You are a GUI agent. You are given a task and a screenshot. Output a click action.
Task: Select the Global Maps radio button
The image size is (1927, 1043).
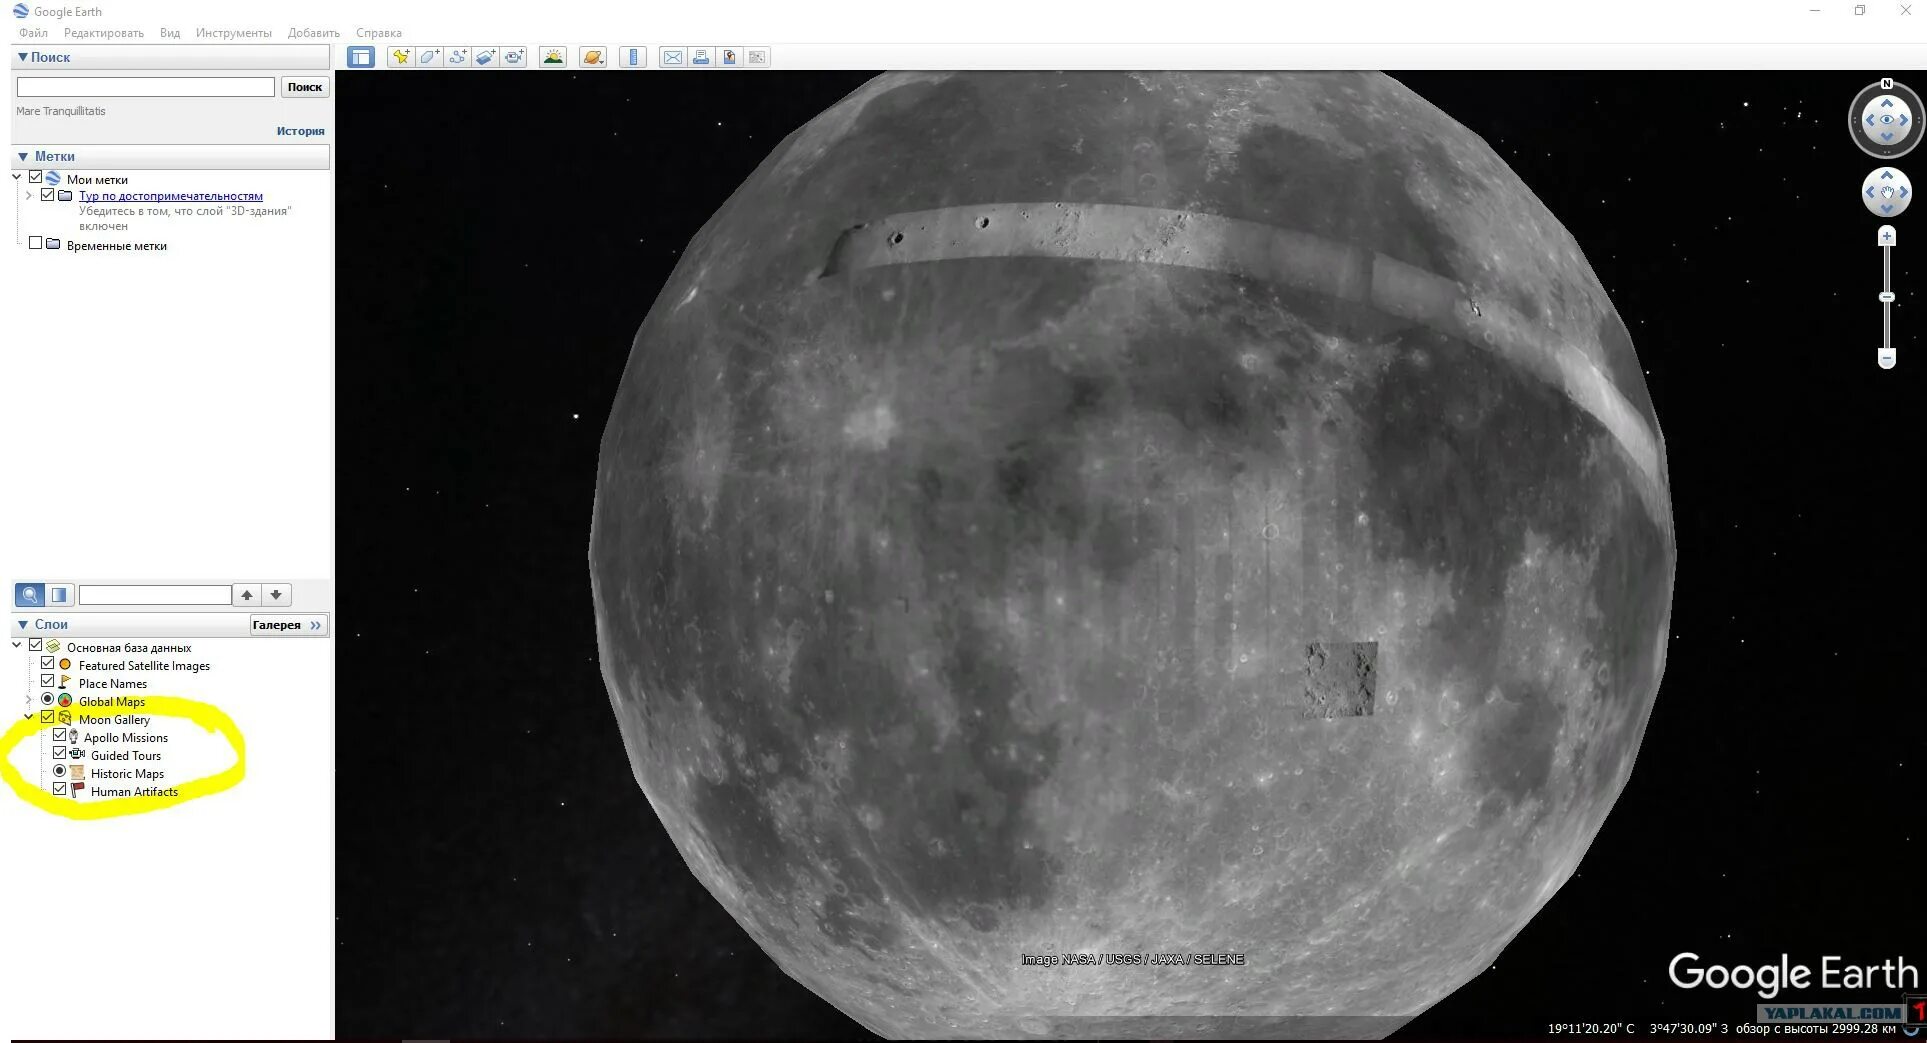tap(47, 700)
